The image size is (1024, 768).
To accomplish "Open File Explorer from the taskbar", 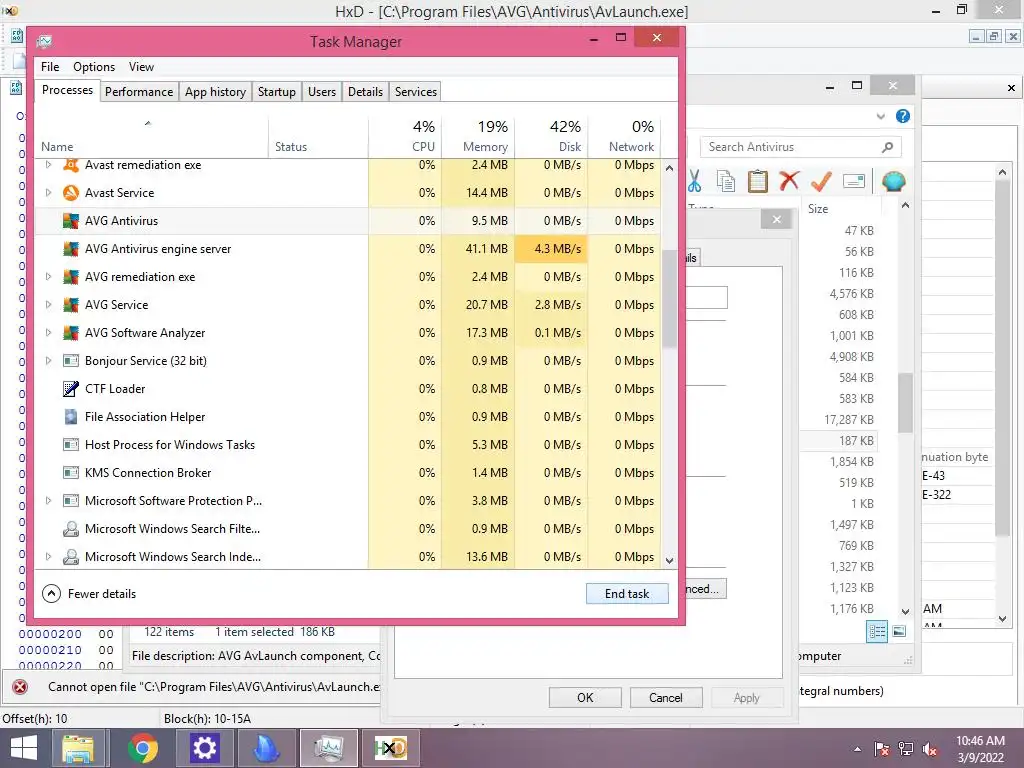I will click(x=78, y=748).
